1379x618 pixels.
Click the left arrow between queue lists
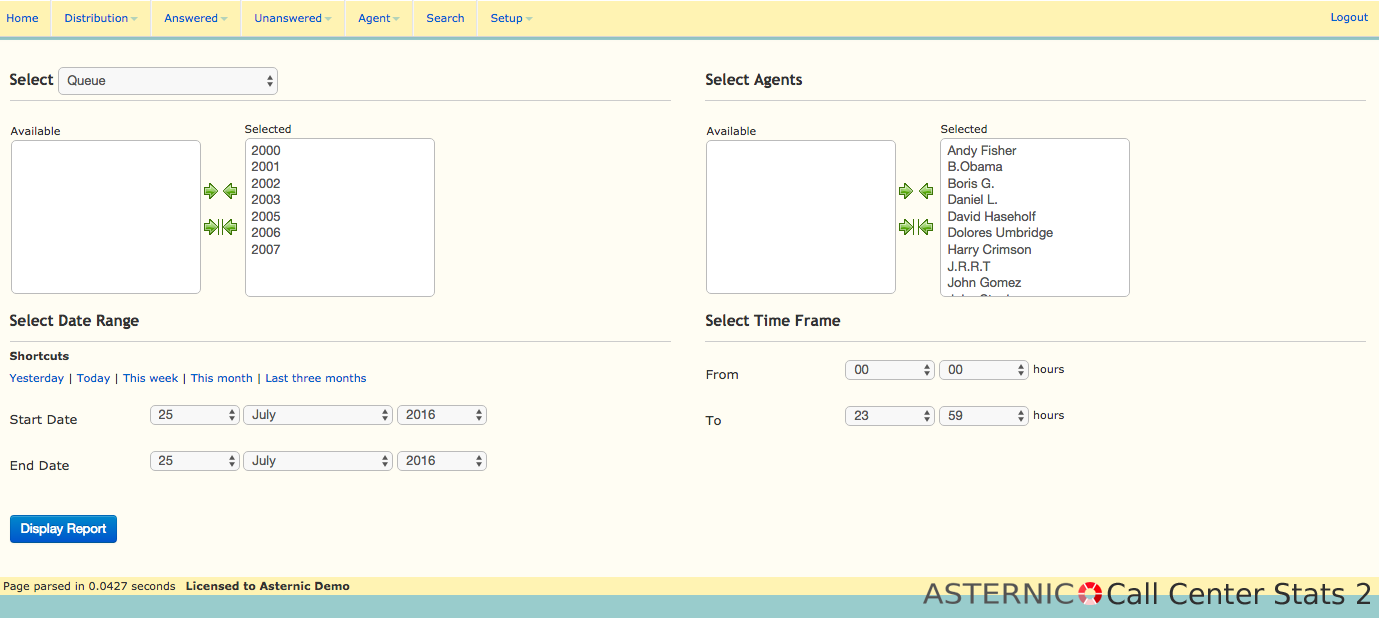[230, 191]
